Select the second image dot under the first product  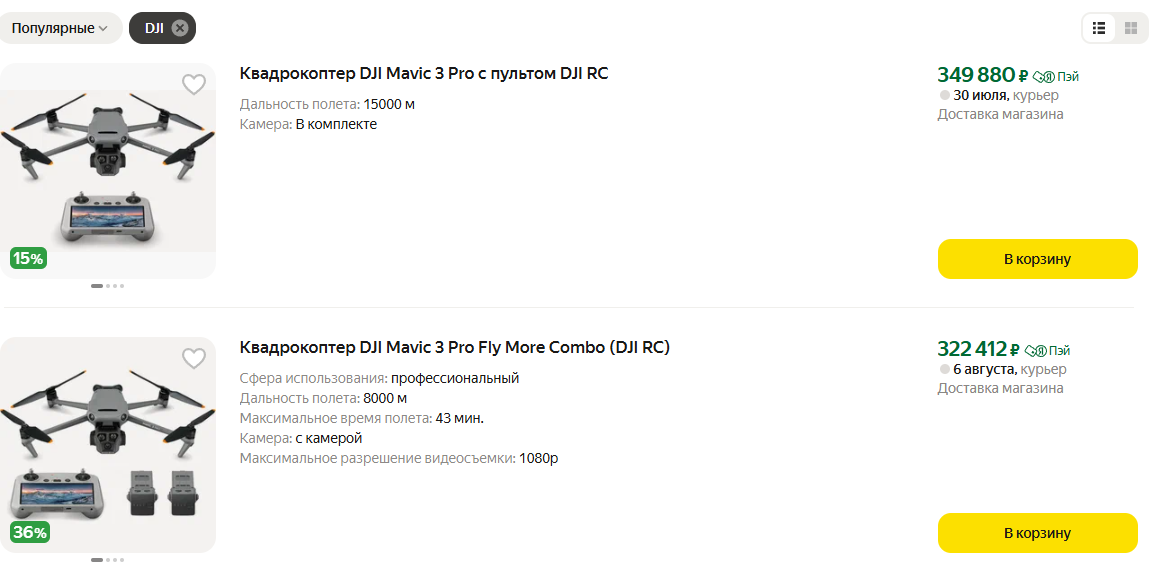(x=108, y=286)
